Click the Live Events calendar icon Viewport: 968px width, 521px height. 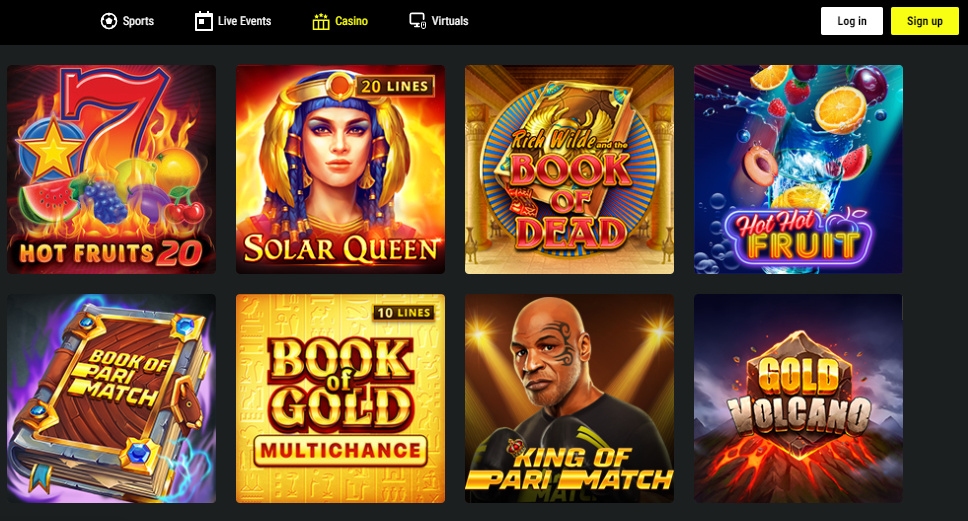(x=203, y=21)
